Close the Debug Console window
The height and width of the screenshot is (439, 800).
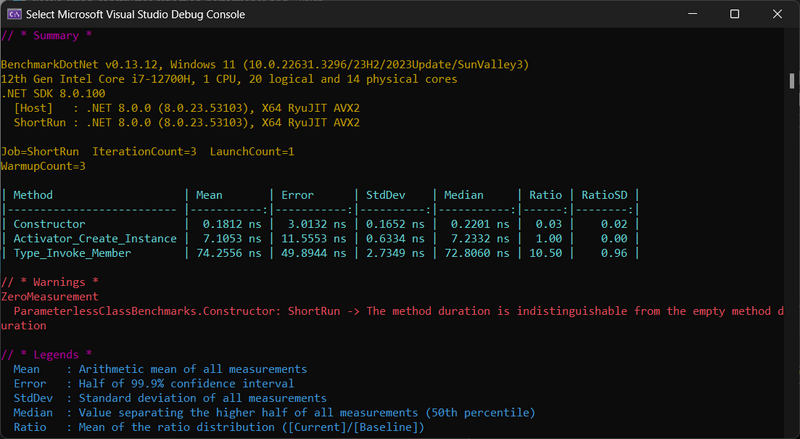tap(777, 14)
